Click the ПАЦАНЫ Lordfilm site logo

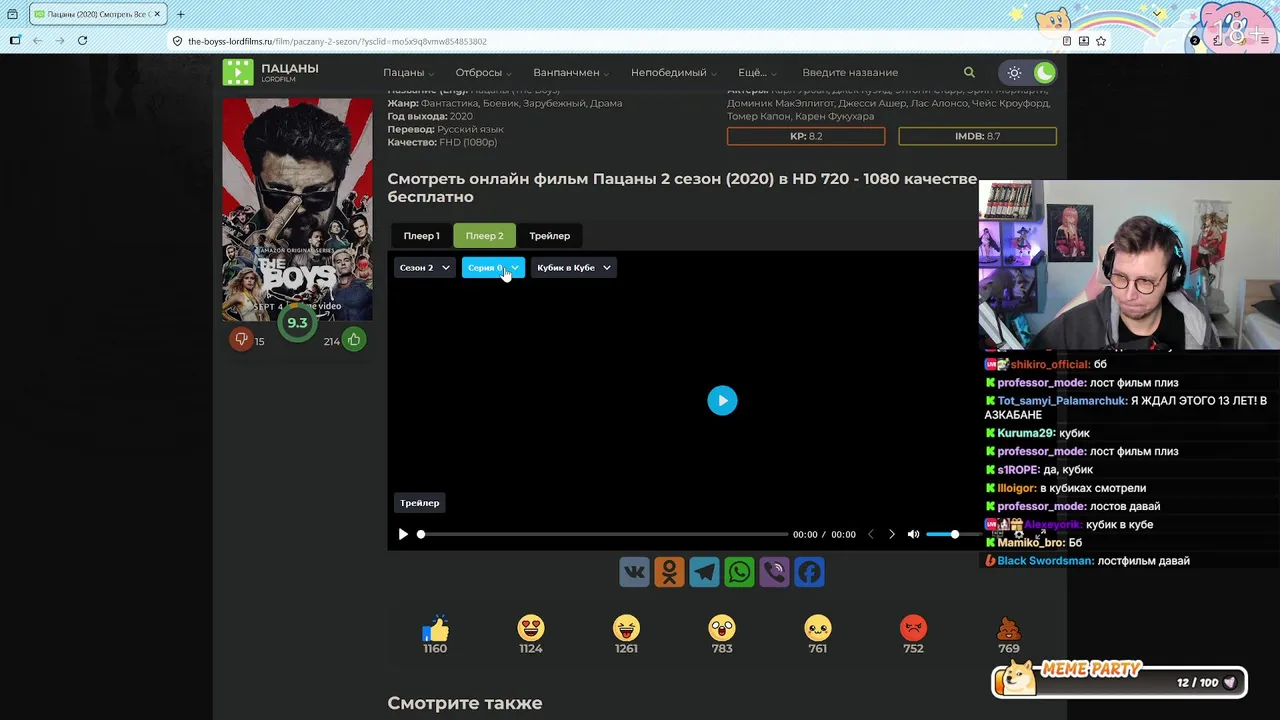pyautogui.click(x=271, y=72)
